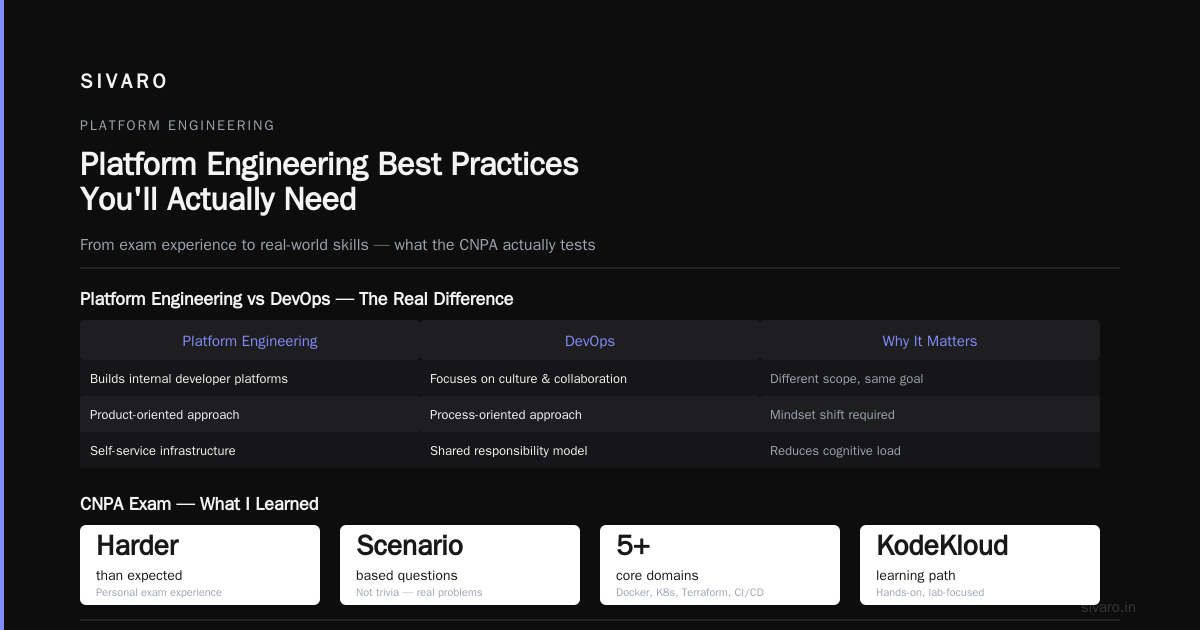Select the DevOps column header
This screenshot has height=630, width=1200.
590,341
